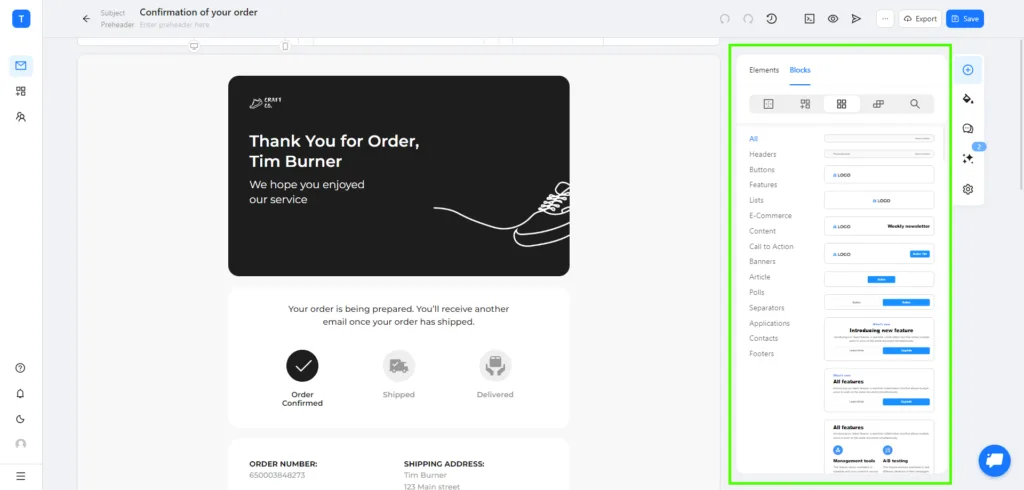Click the Export button
Viewport: 1024px width, 490px height.
tap(920, 19)
